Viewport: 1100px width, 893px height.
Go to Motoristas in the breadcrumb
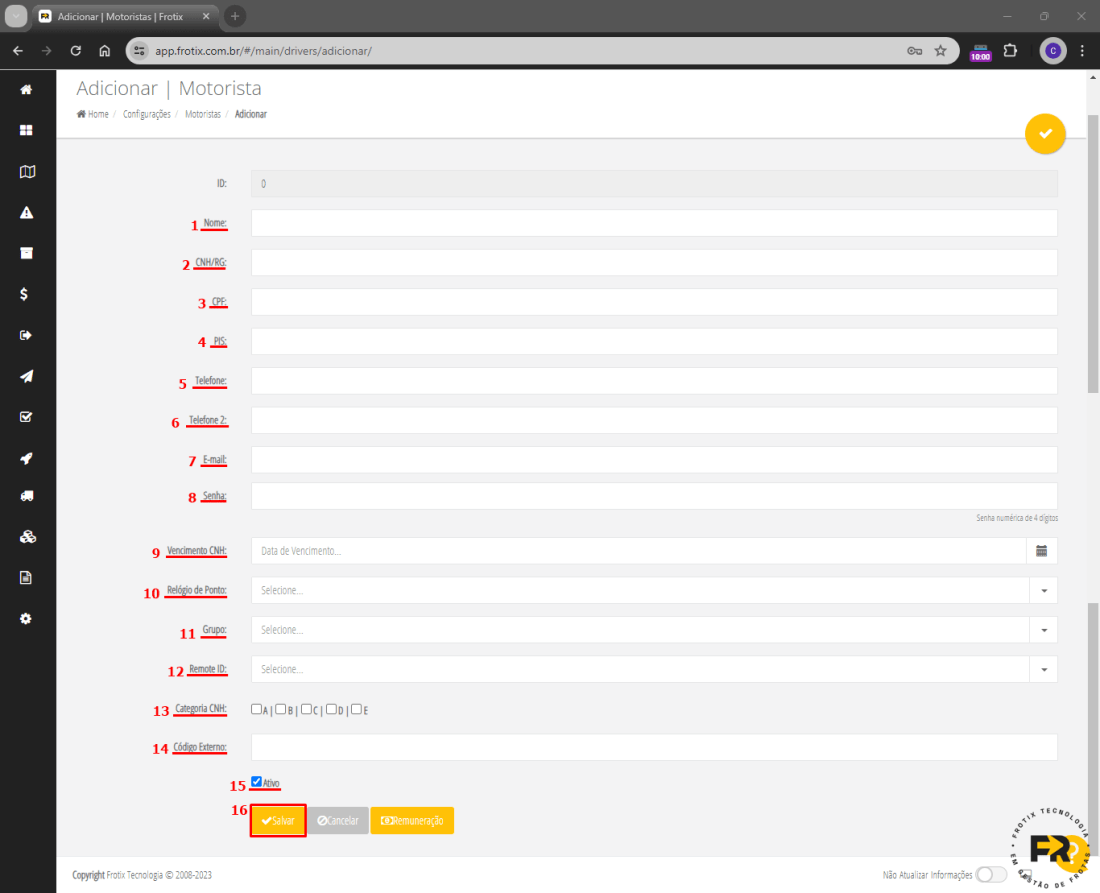[203, 115]
